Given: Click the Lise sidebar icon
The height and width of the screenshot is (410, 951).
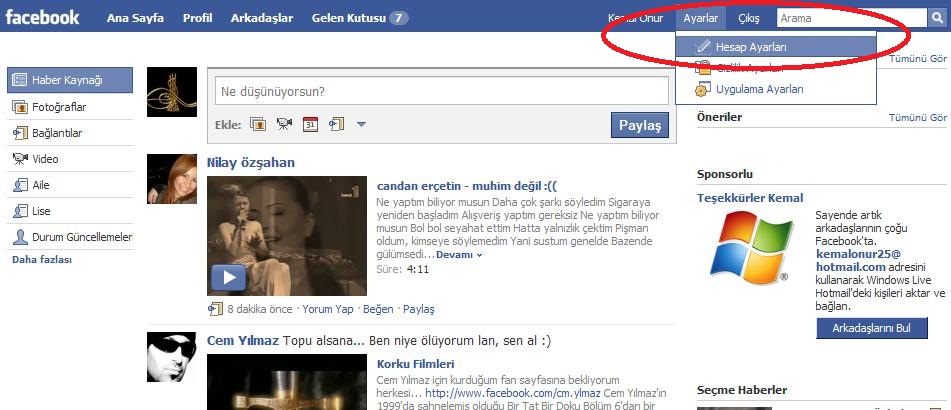Looking at the screenshot, I should (x=19, y=211).
